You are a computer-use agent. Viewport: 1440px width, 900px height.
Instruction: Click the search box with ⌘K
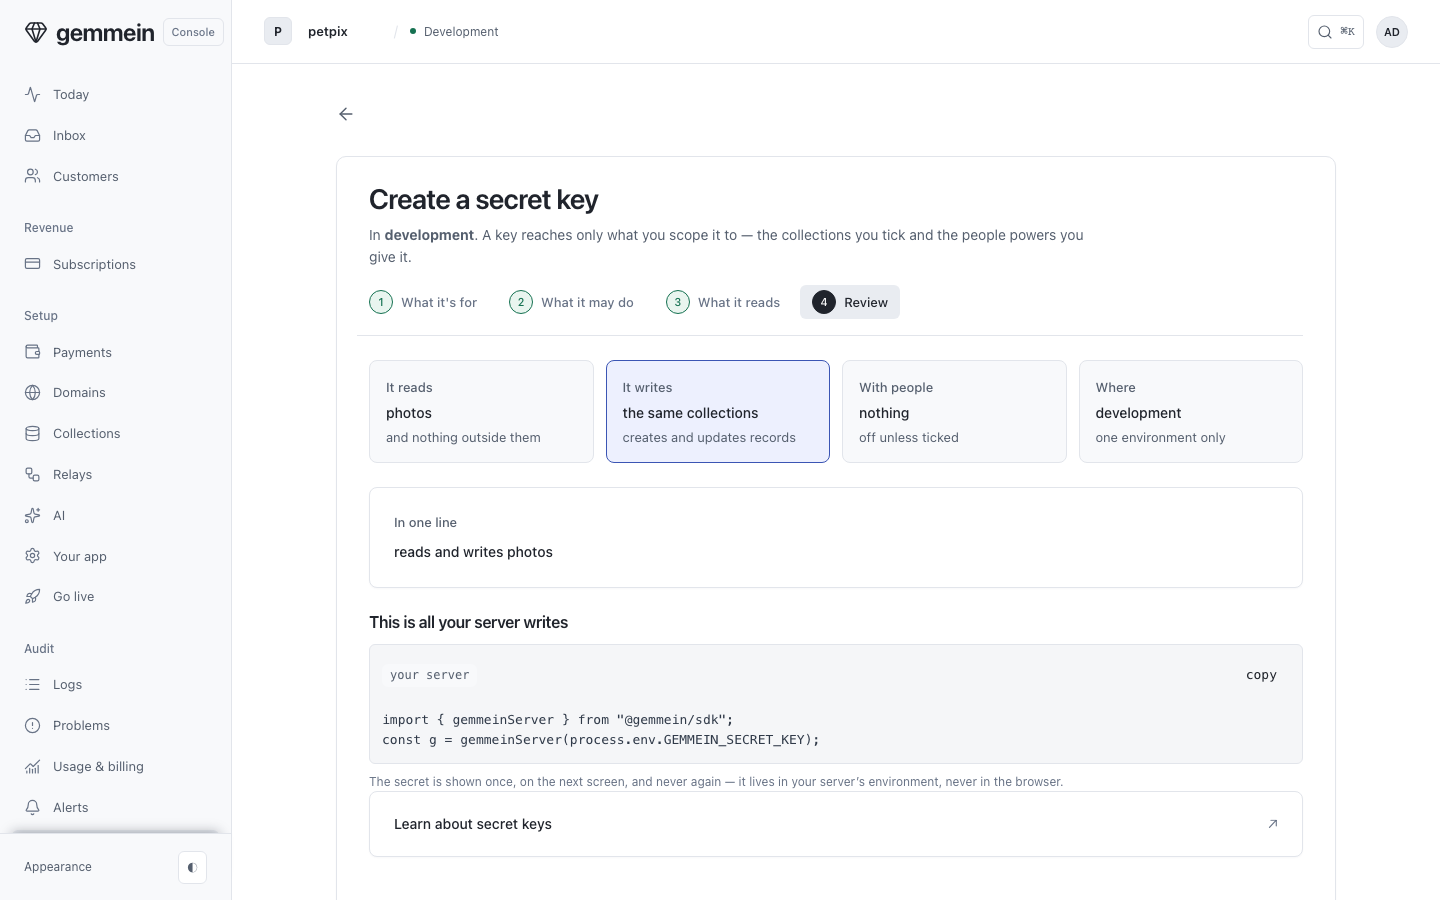(1336, 32)
